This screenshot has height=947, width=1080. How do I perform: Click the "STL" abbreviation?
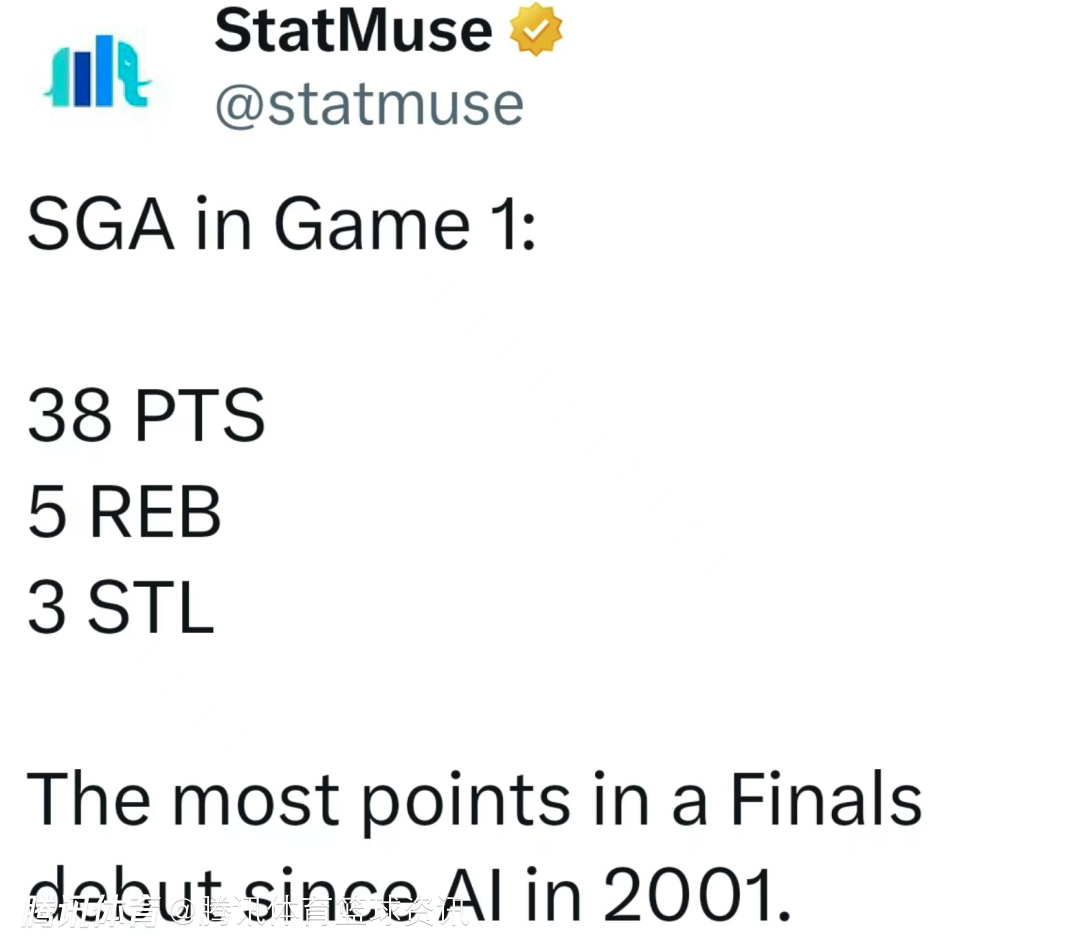tap(151, 608)
